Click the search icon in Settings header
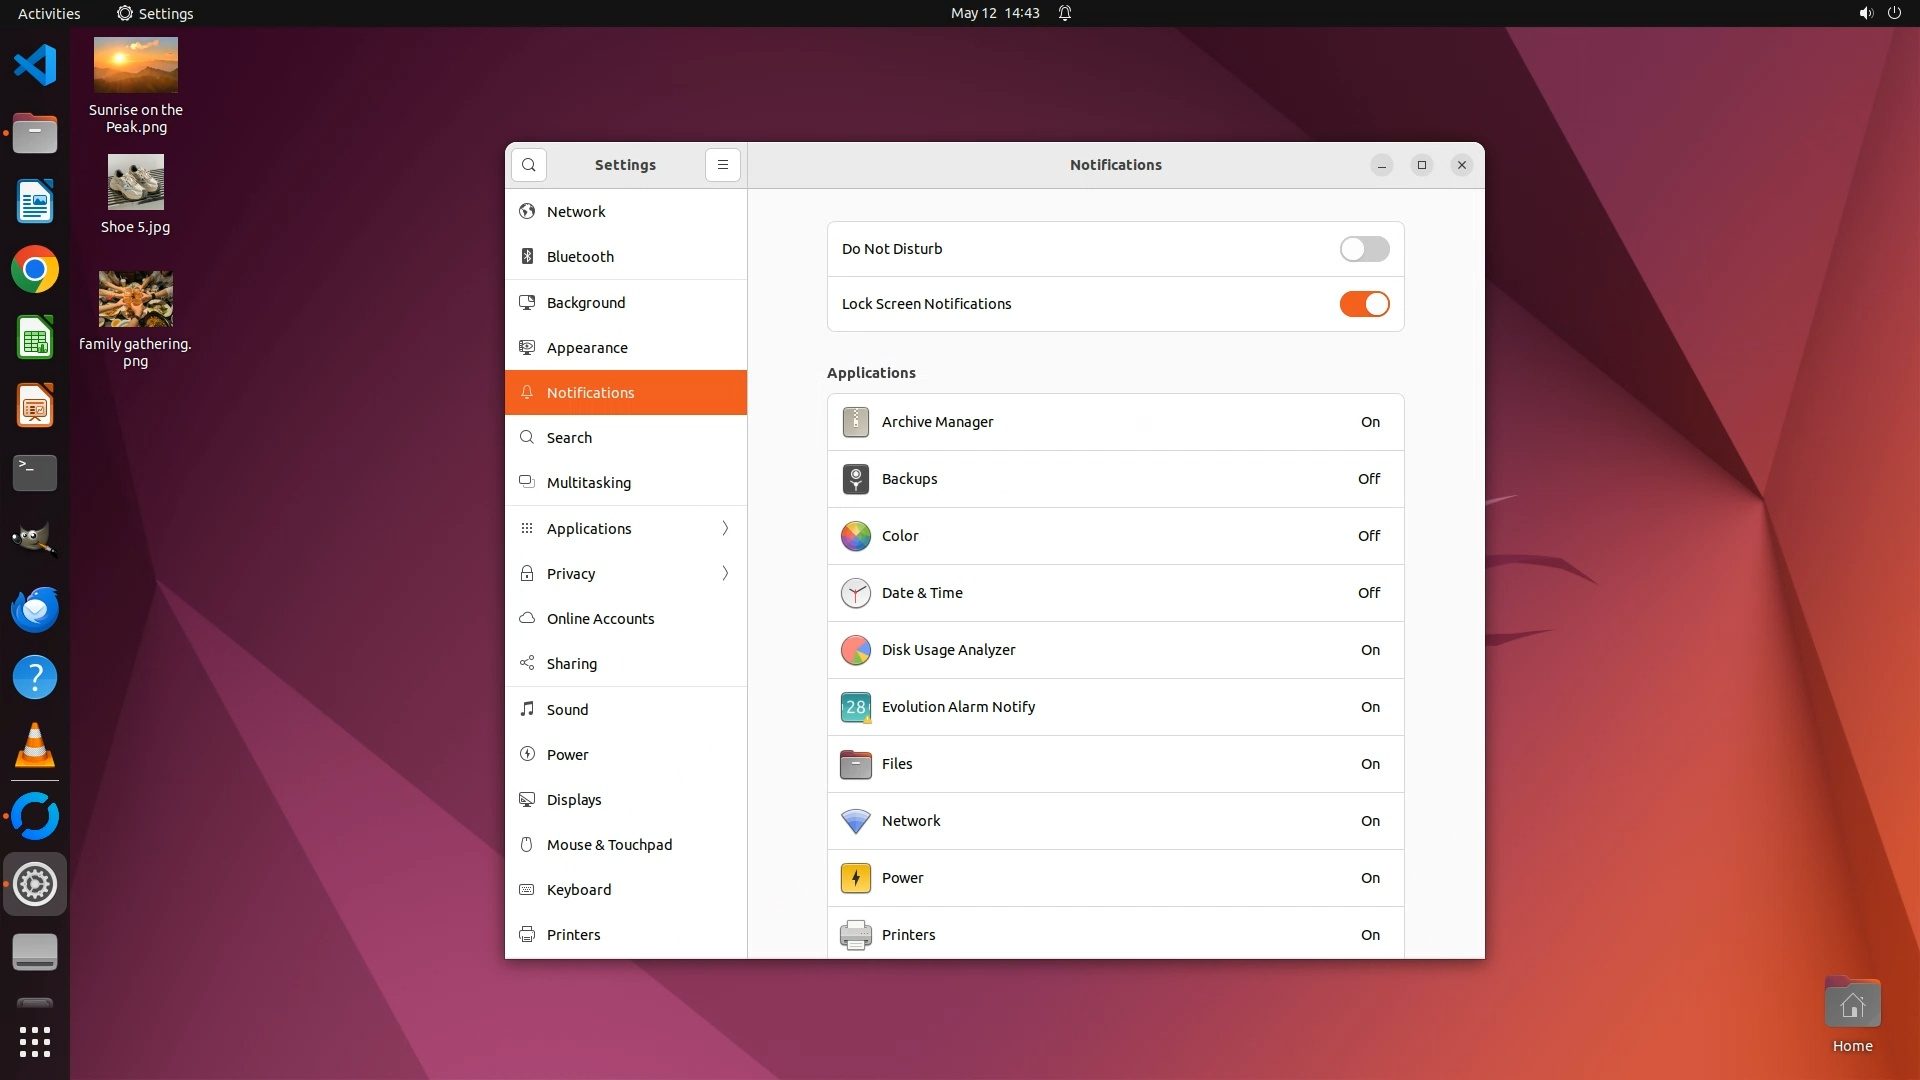 528,165
